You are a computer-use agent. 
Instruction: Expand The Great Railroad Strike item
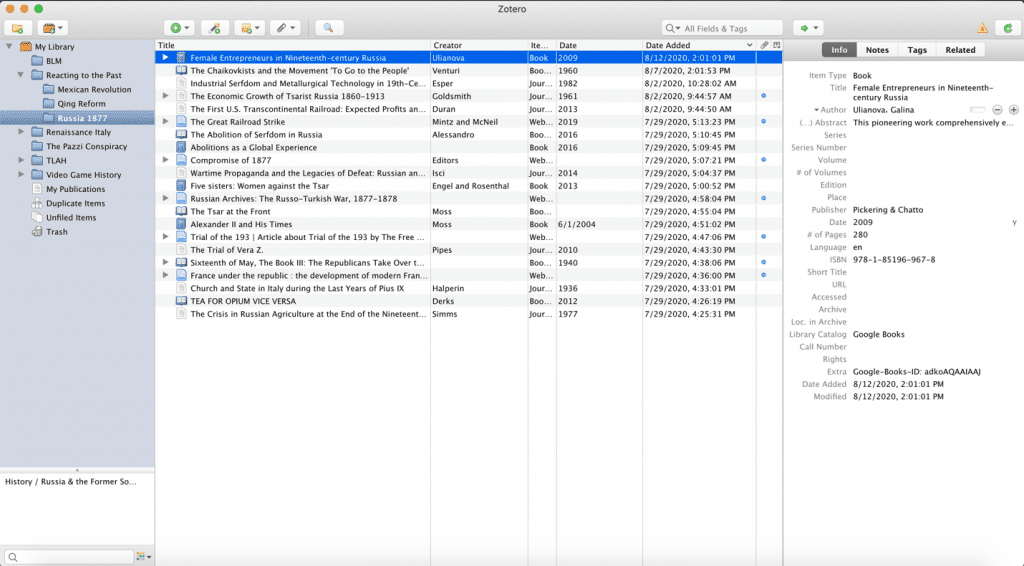point(165,121)
